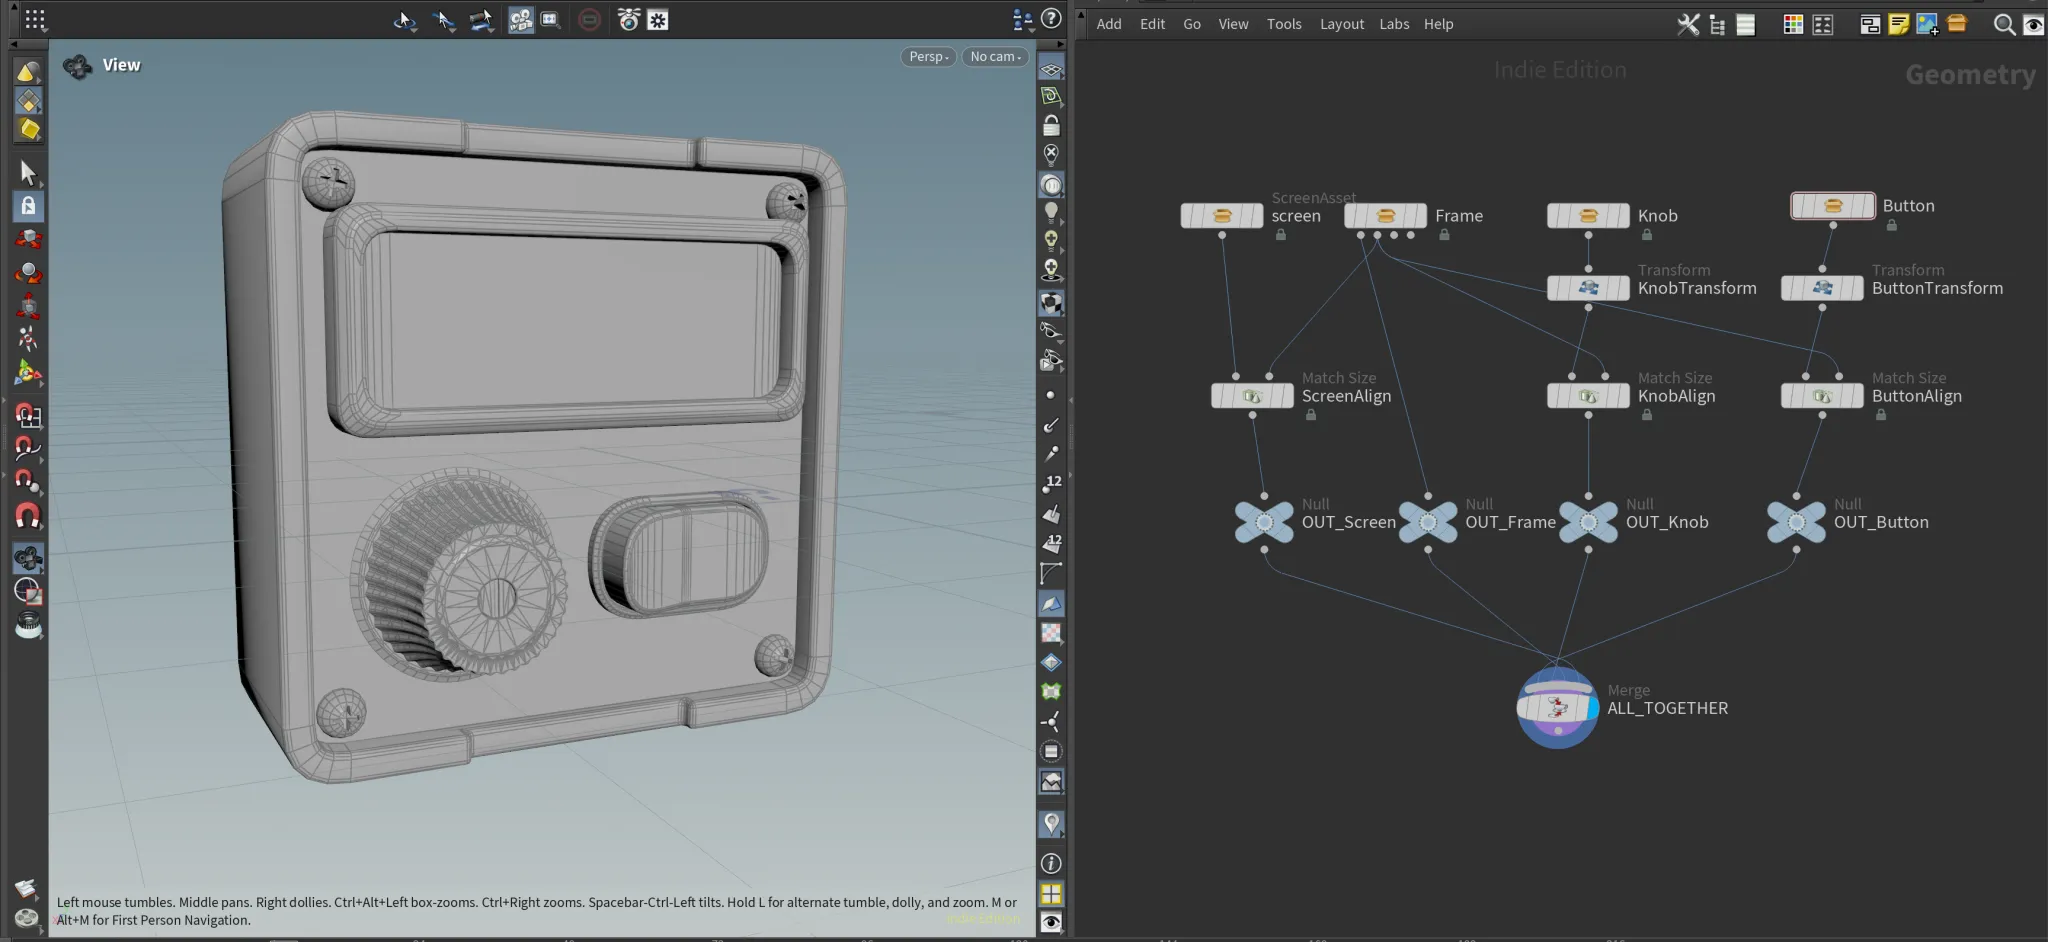Open the Persp viewport dropdown

click(x=928, y=57)
